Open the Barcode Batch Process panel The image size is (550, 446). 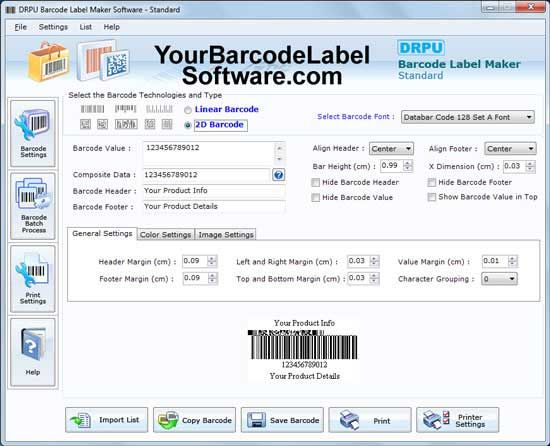click(33, 206)
